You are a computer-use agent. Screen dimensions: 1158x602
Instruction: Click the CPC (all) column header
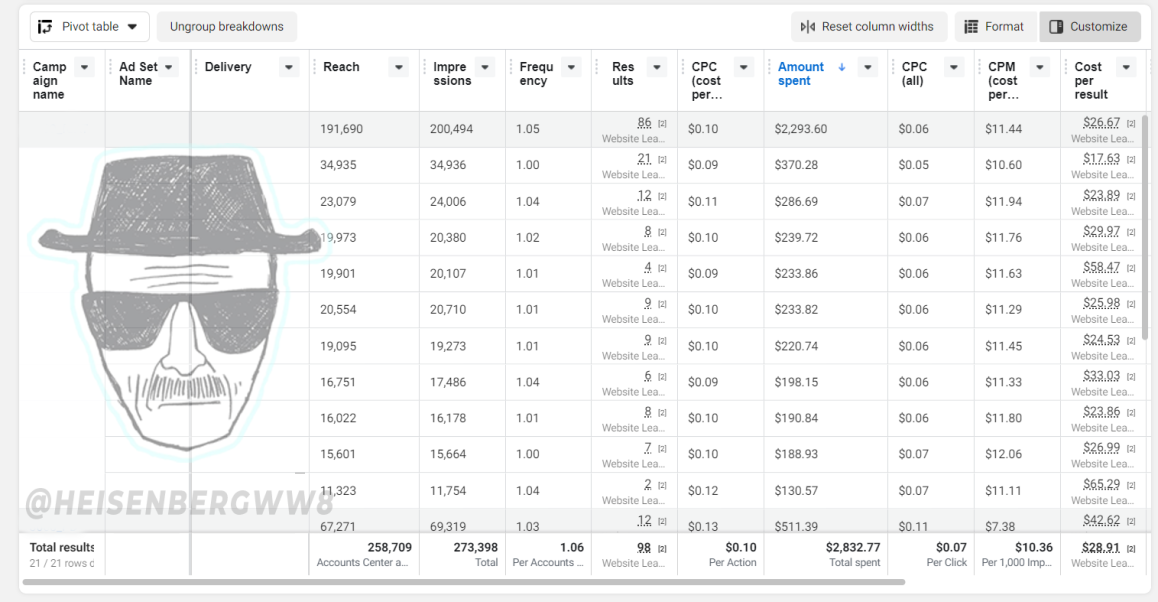click(914, 74)
